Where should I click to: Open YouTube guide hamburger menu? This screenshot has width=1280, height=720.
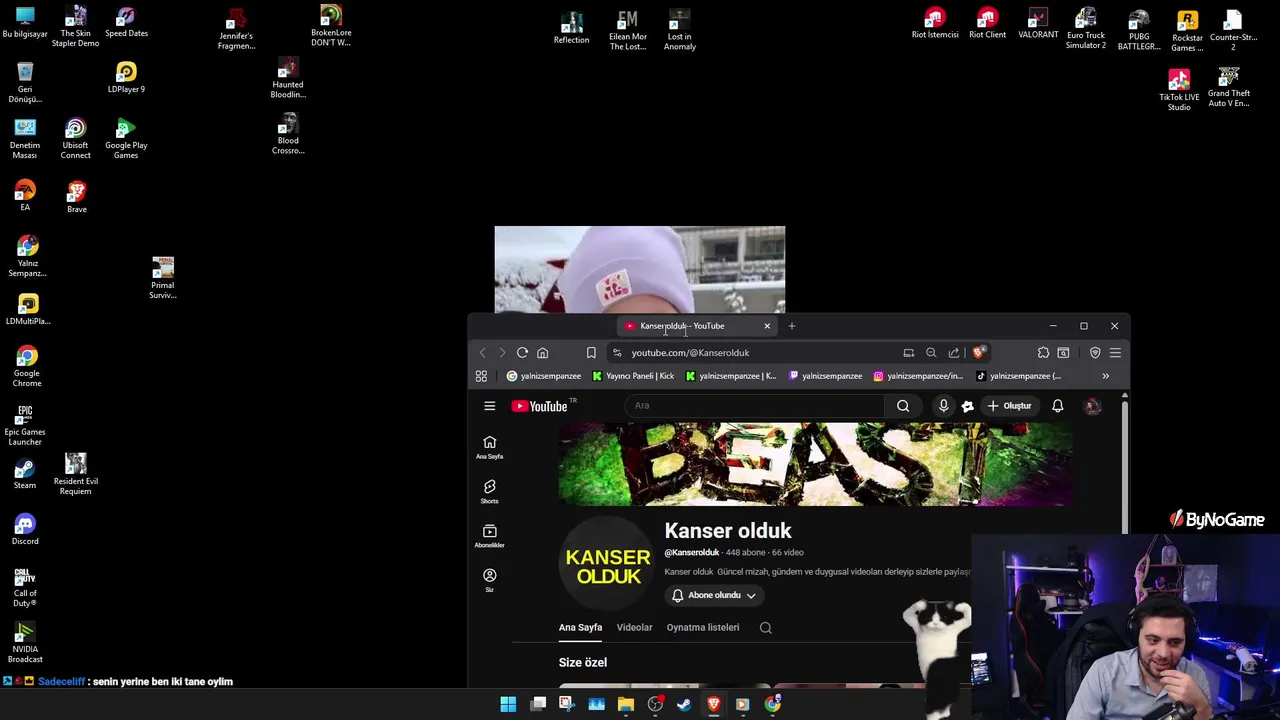click(490, 406)
